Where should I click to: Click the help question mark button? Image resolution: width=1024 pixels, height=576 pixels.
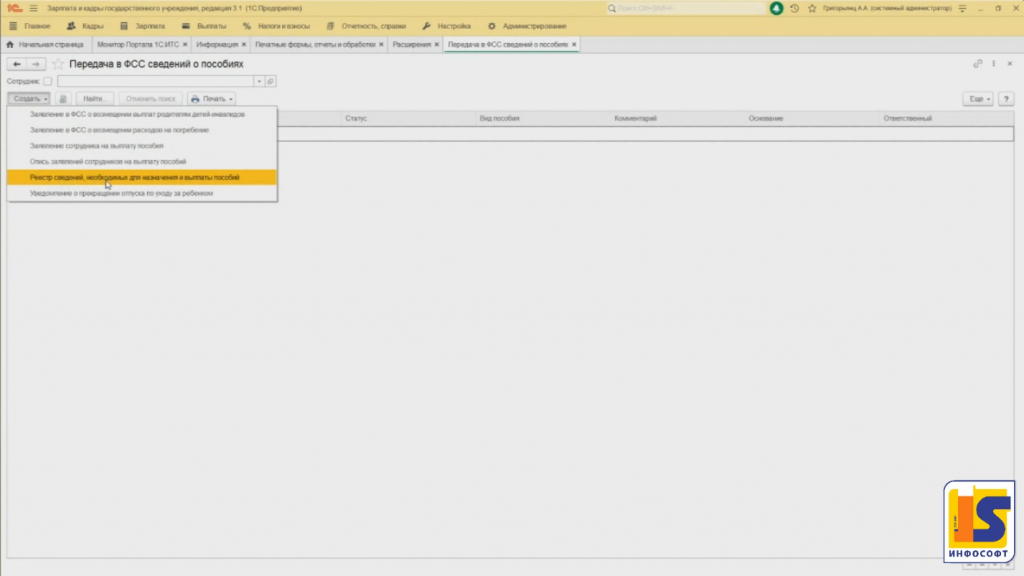pyautogui.click(x=1005, y=99)
